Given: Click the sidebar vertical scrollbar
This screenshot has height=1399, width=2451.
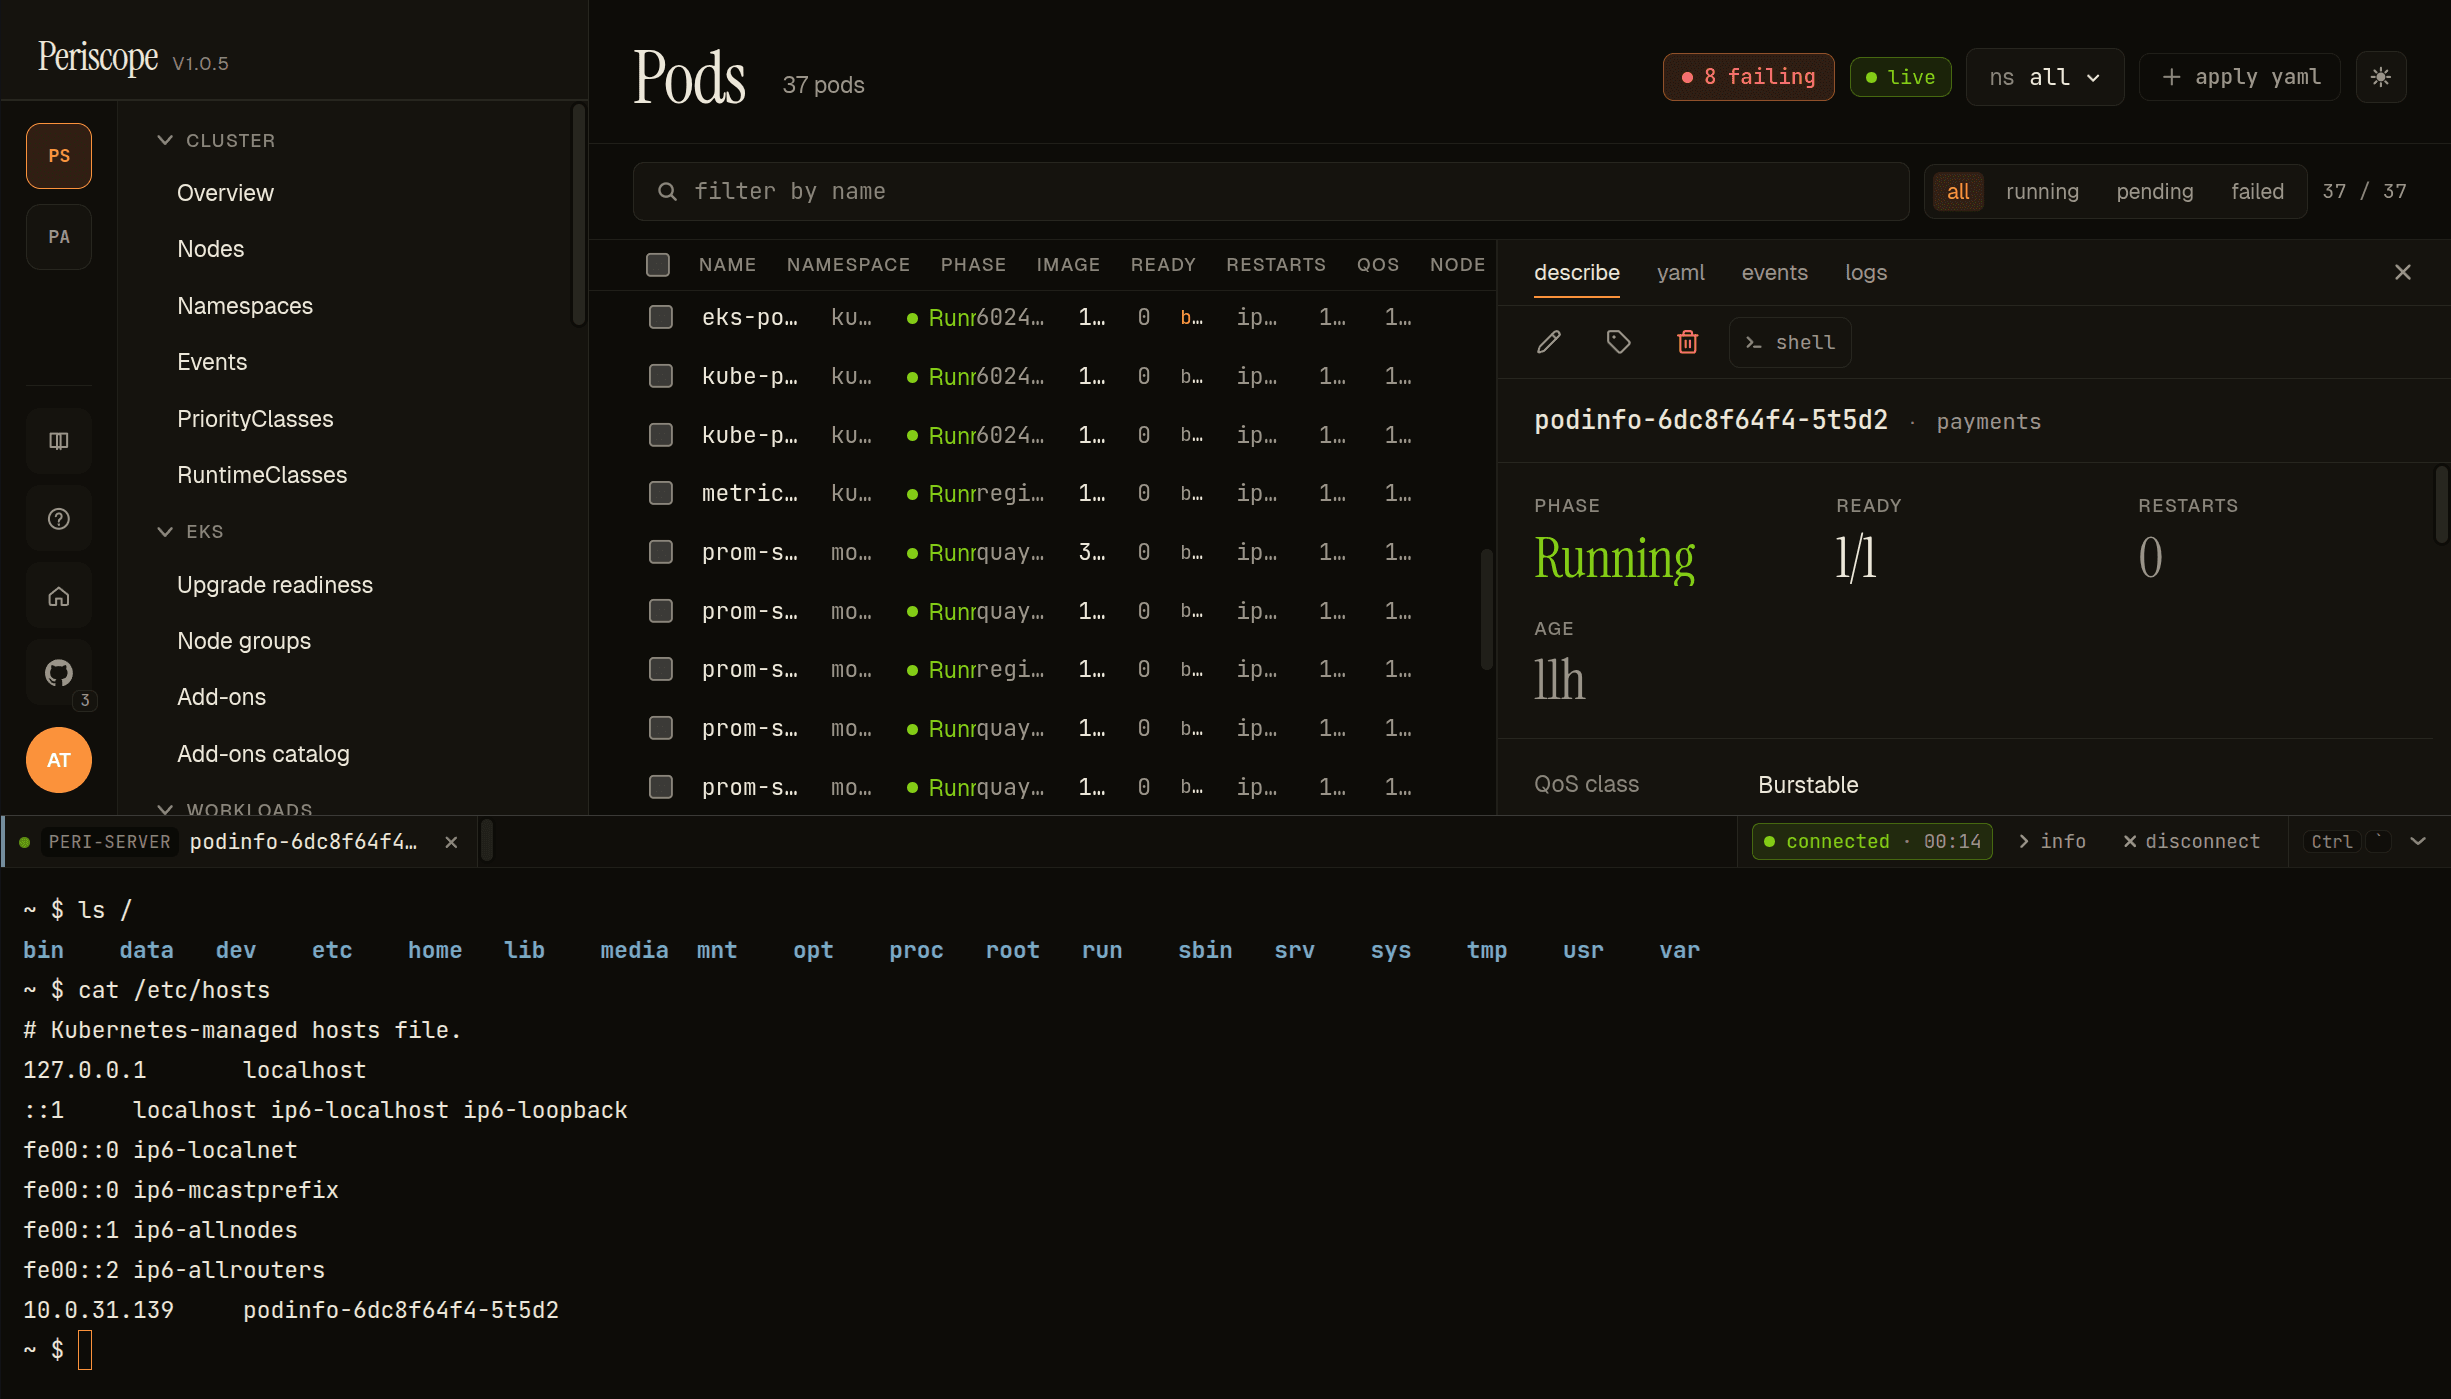Looking at the screenshot, I should pyautogui.click(x=578, y=214).
